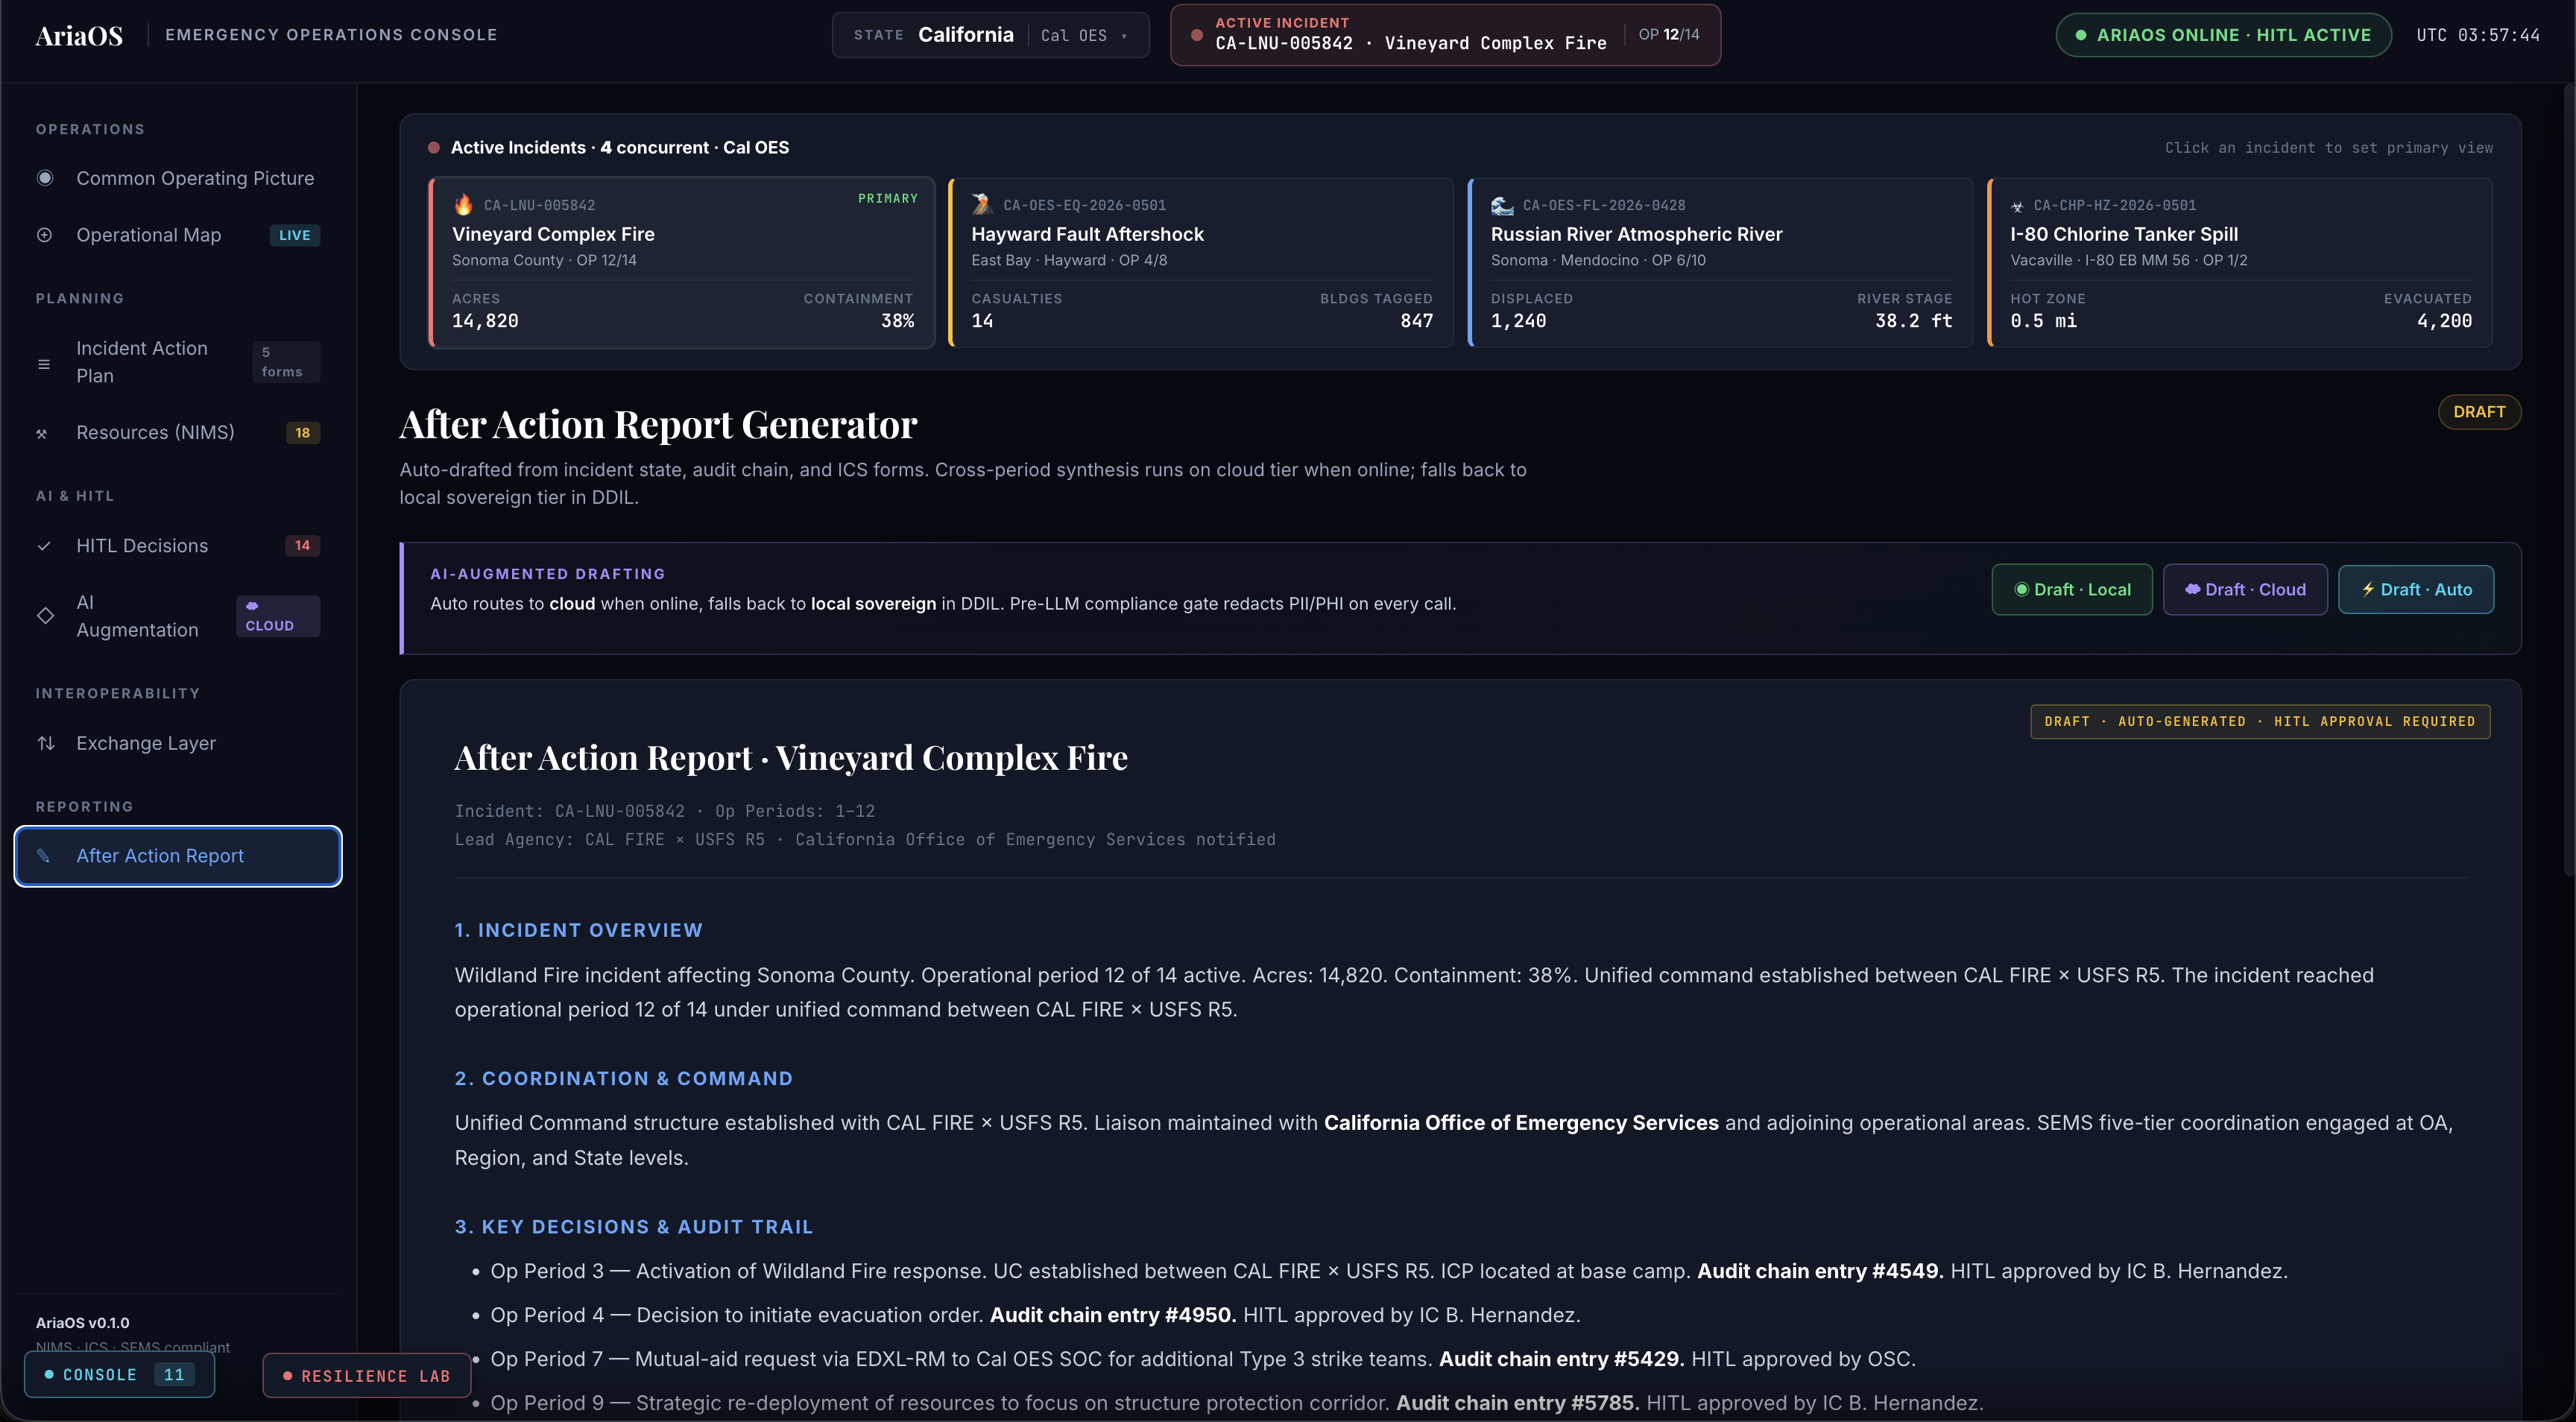
Task: Click the page vertical scrollbar
Action: tap(2568, 480)
